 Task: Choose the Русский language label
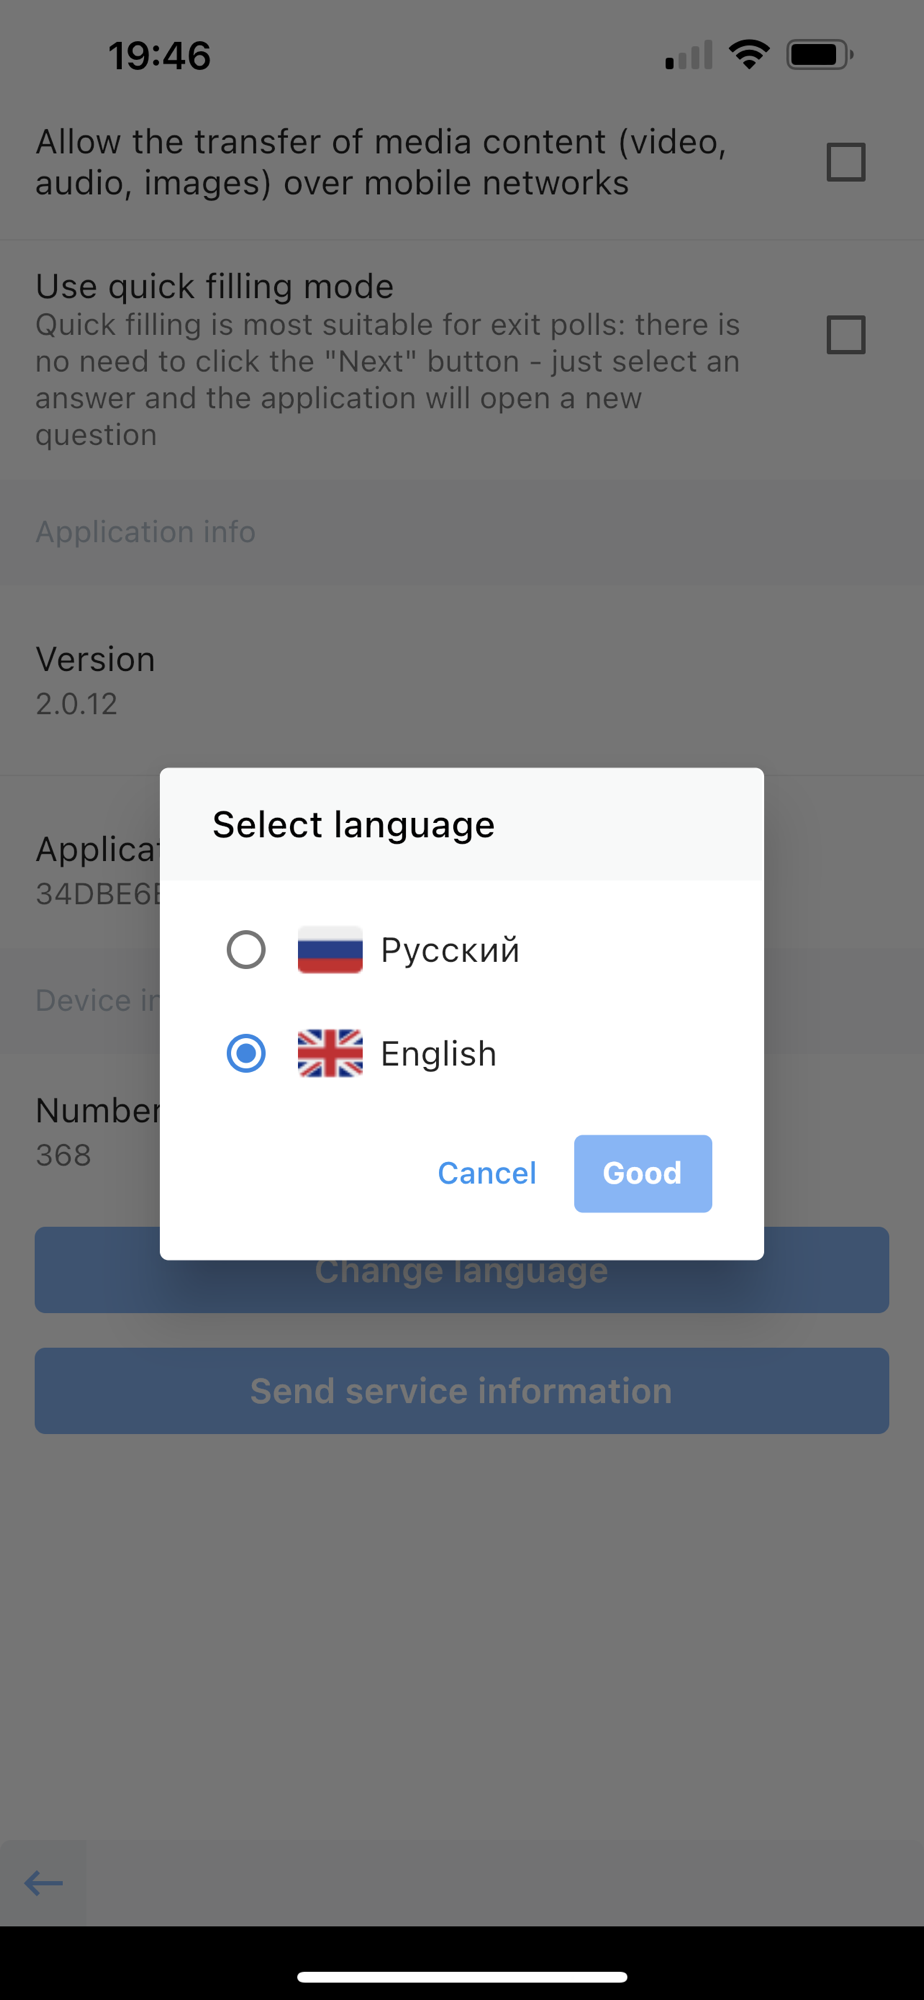[x=450, y=950]
